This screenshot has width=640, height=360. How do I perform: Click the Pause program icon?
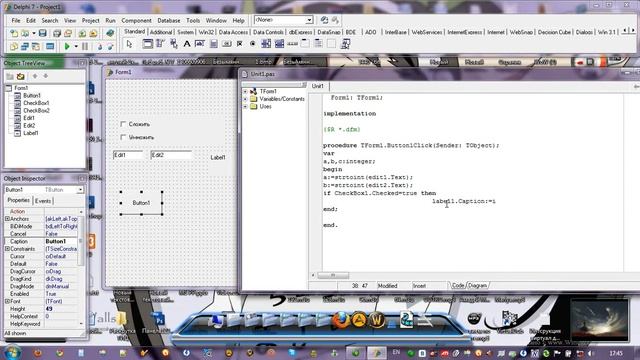coord(85,47)
